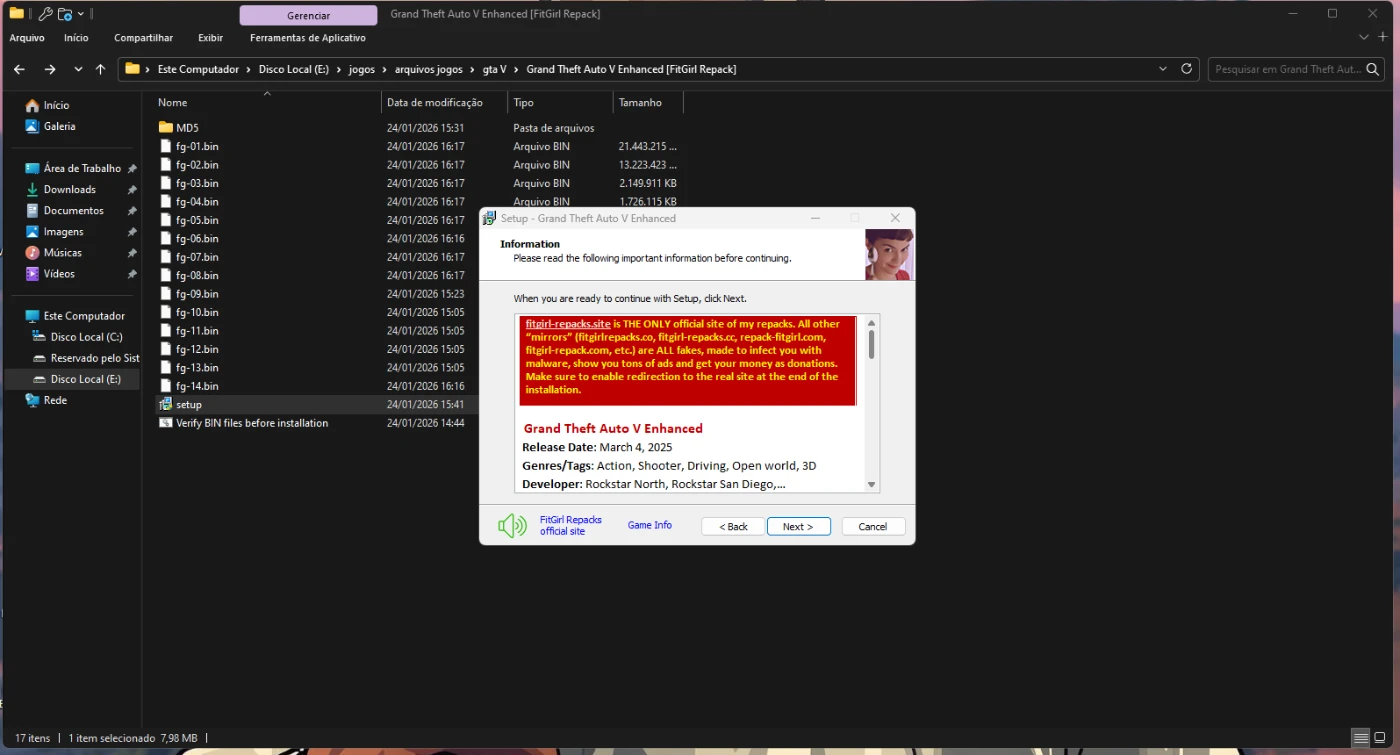Select Disco Local (C:) drive
This screenshot has width=1400, height=755.
[86, 337]
